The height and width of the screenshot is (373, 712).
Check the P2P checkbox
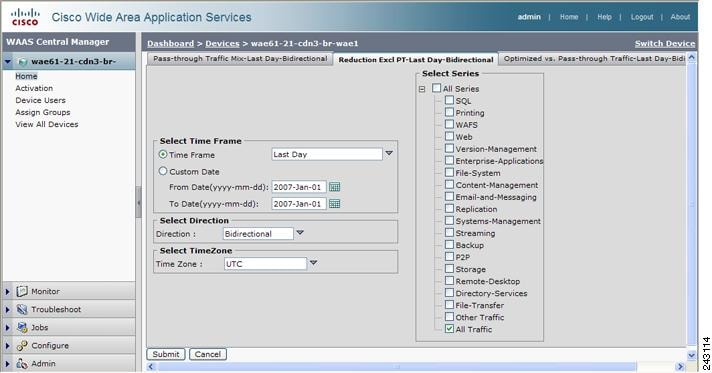449,256
